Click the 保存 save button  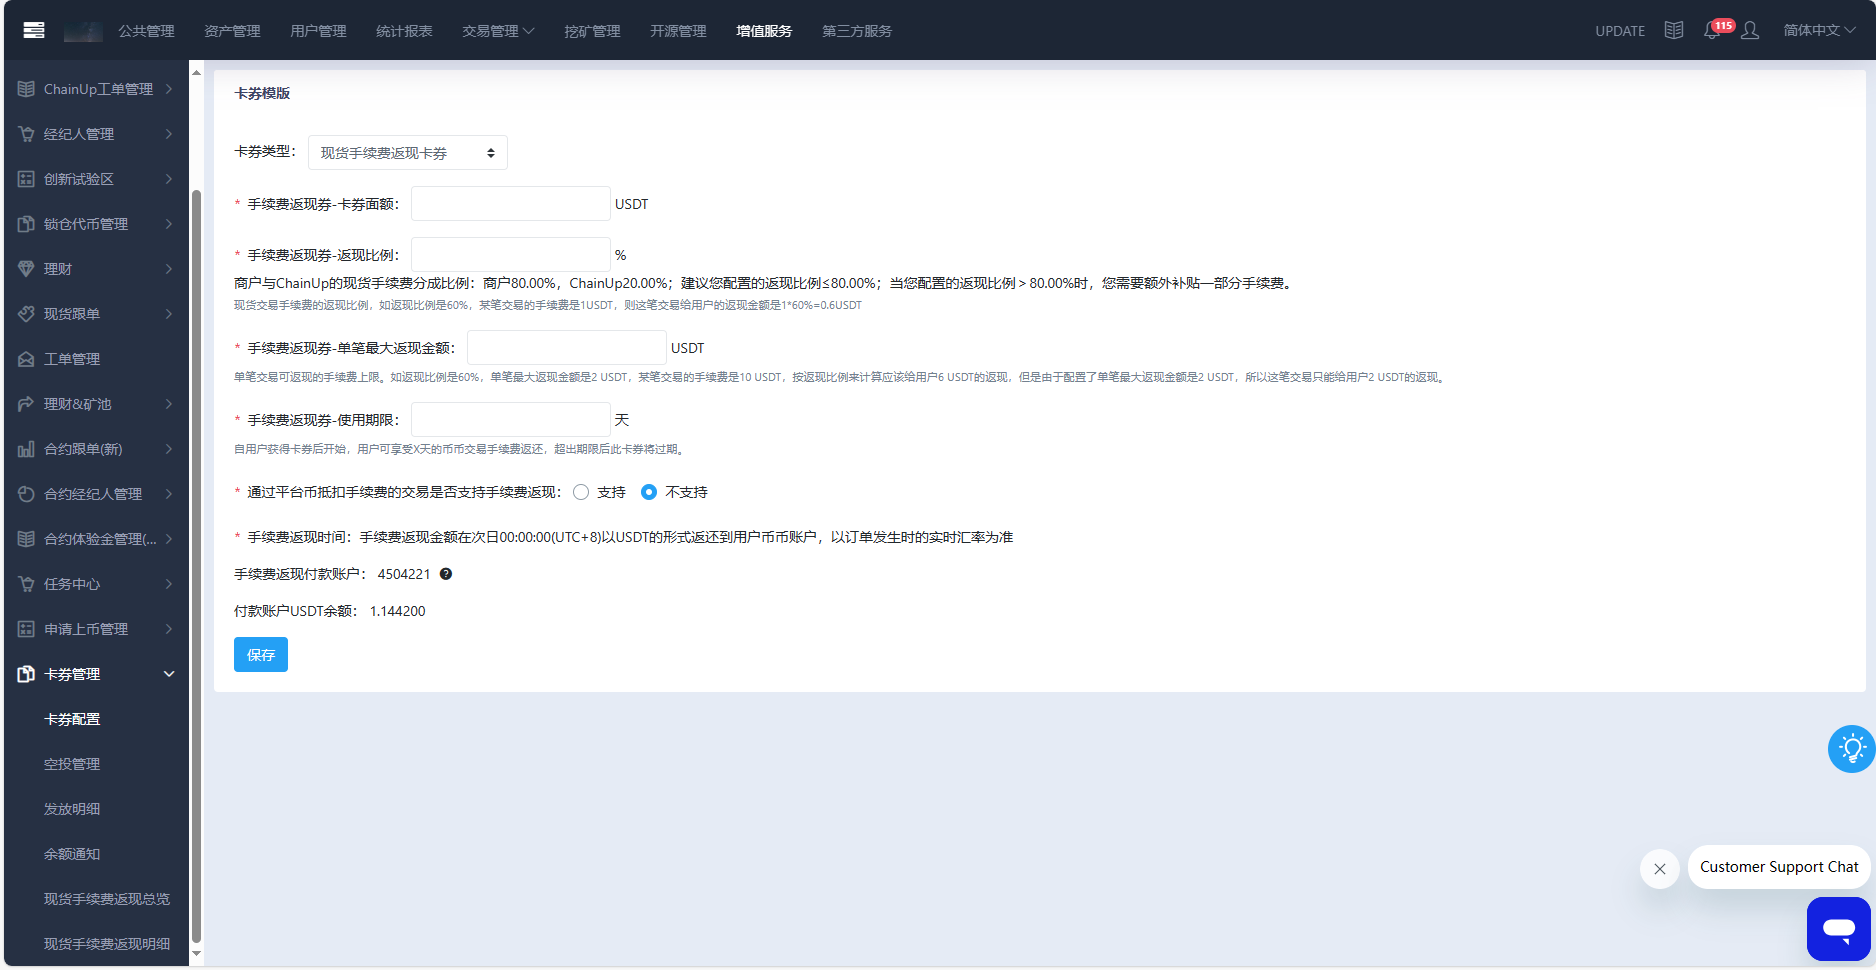tap(261, 655)
